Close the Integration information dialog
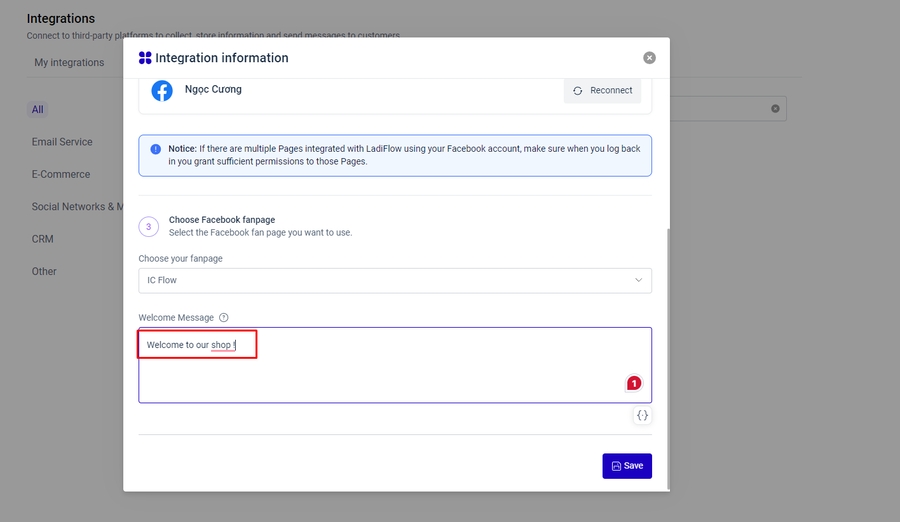Viewport: 900px width, 522px height. tap(649, 58)
